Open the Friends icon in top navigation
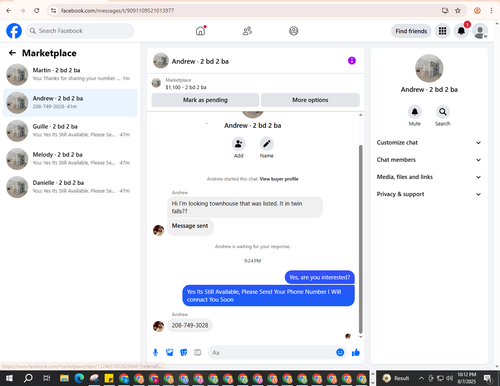500x386 pixels. 247,31
